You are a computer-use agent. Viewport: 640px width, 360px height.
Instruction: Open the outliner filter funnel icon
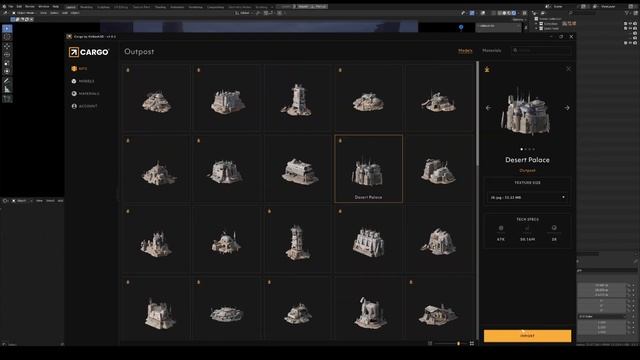[x=627, y=13]
